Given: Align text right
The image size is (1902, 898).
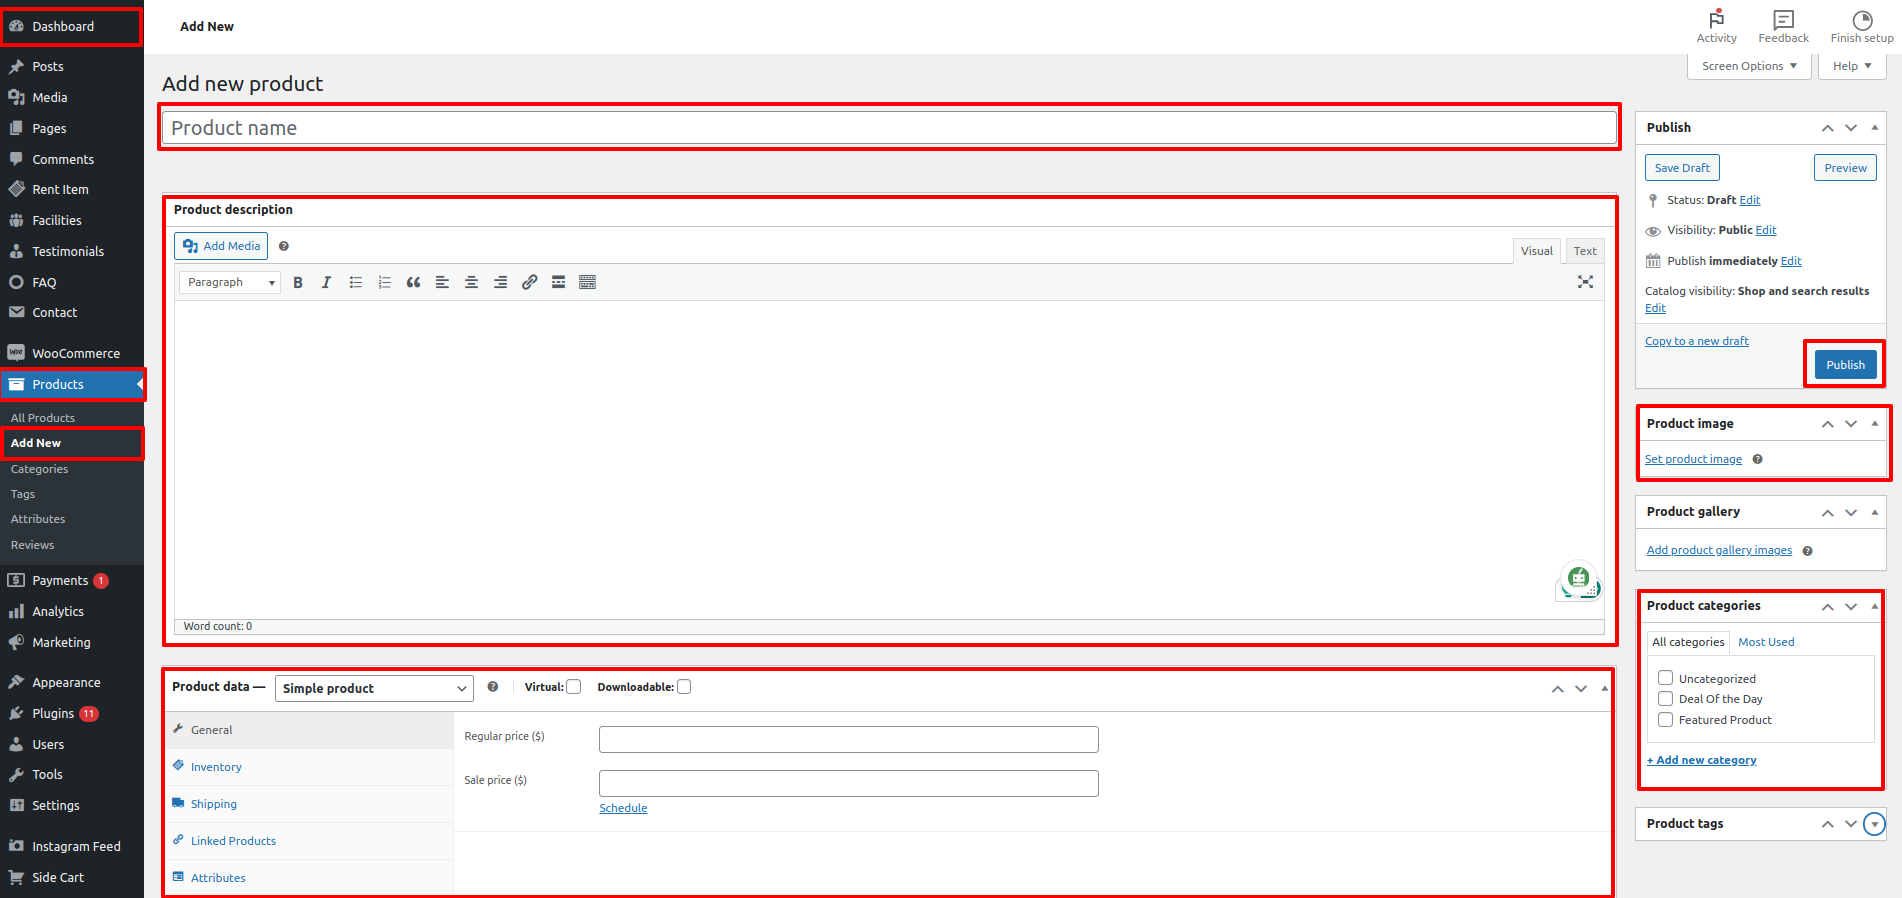Looking at the screenshot, I should 500,283.
